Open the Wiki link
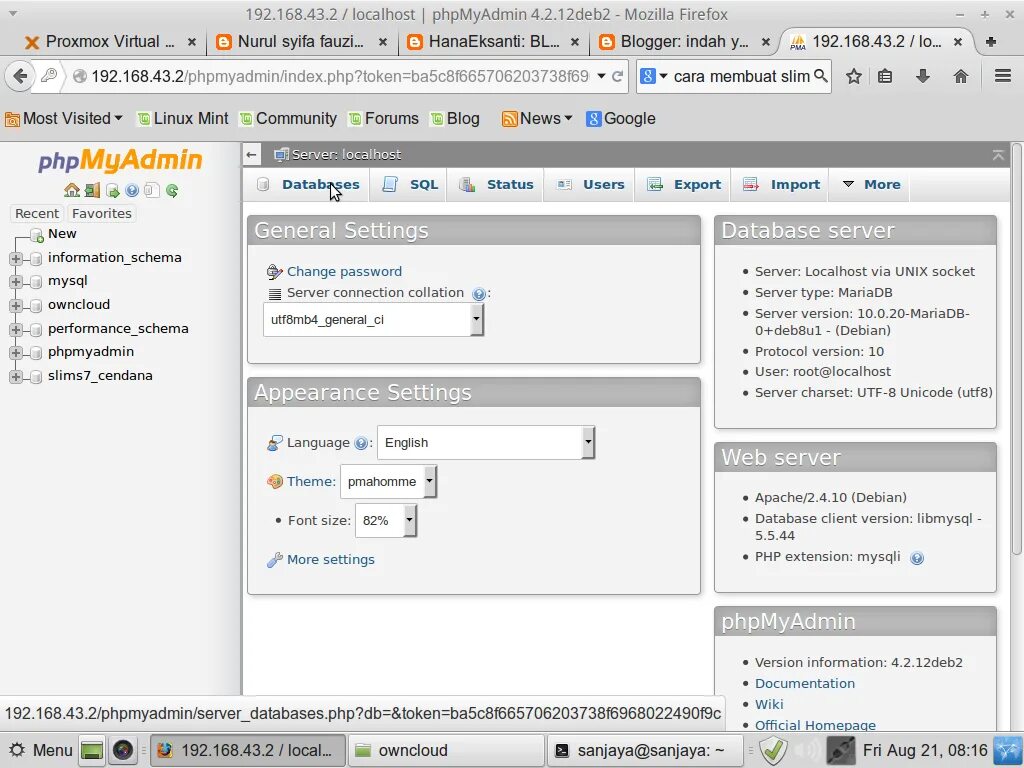The height and width of the screenshot is (768, 1024). pos(769,705)
